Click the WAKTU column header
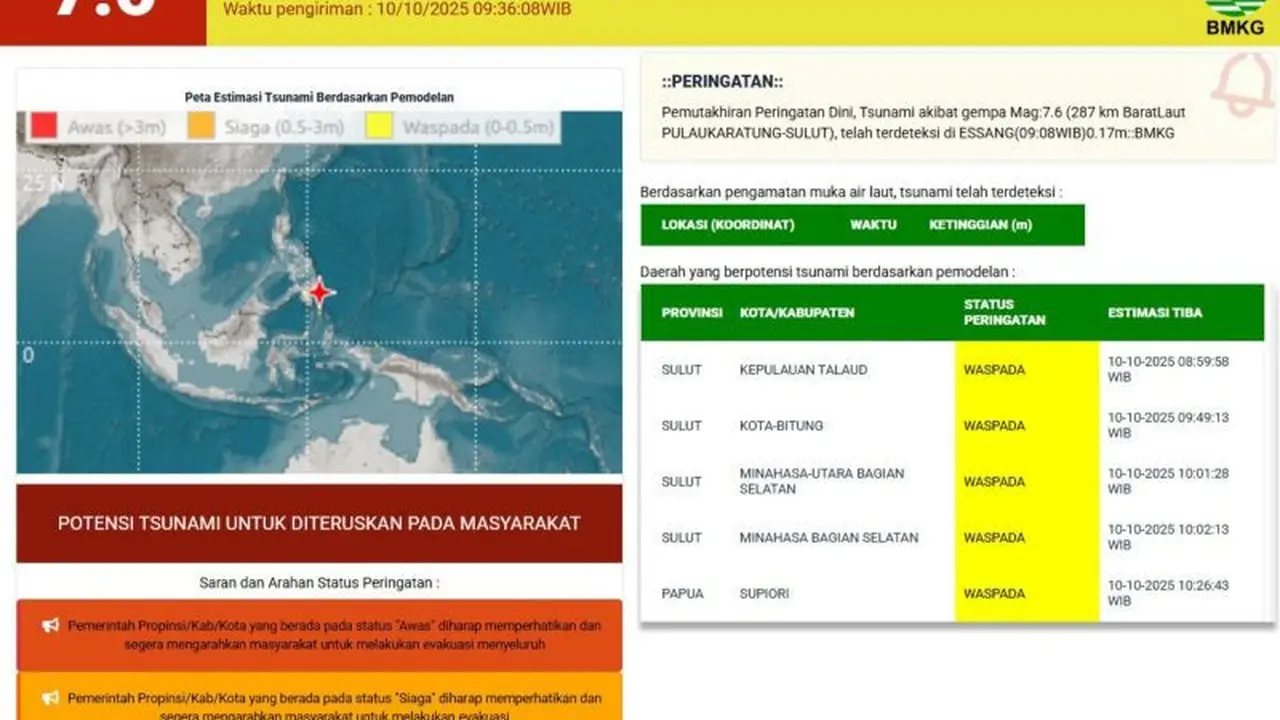 873,225
